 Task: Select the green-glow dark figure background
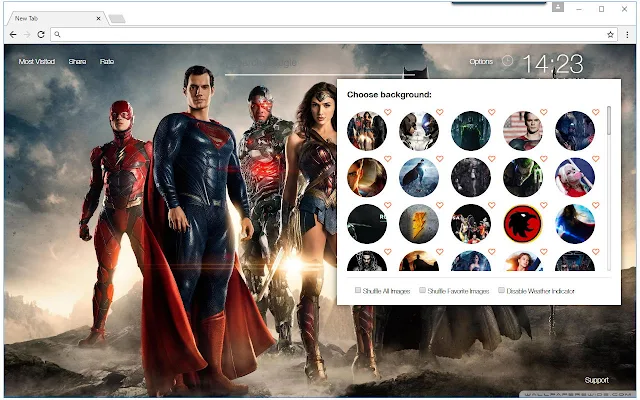471,131
